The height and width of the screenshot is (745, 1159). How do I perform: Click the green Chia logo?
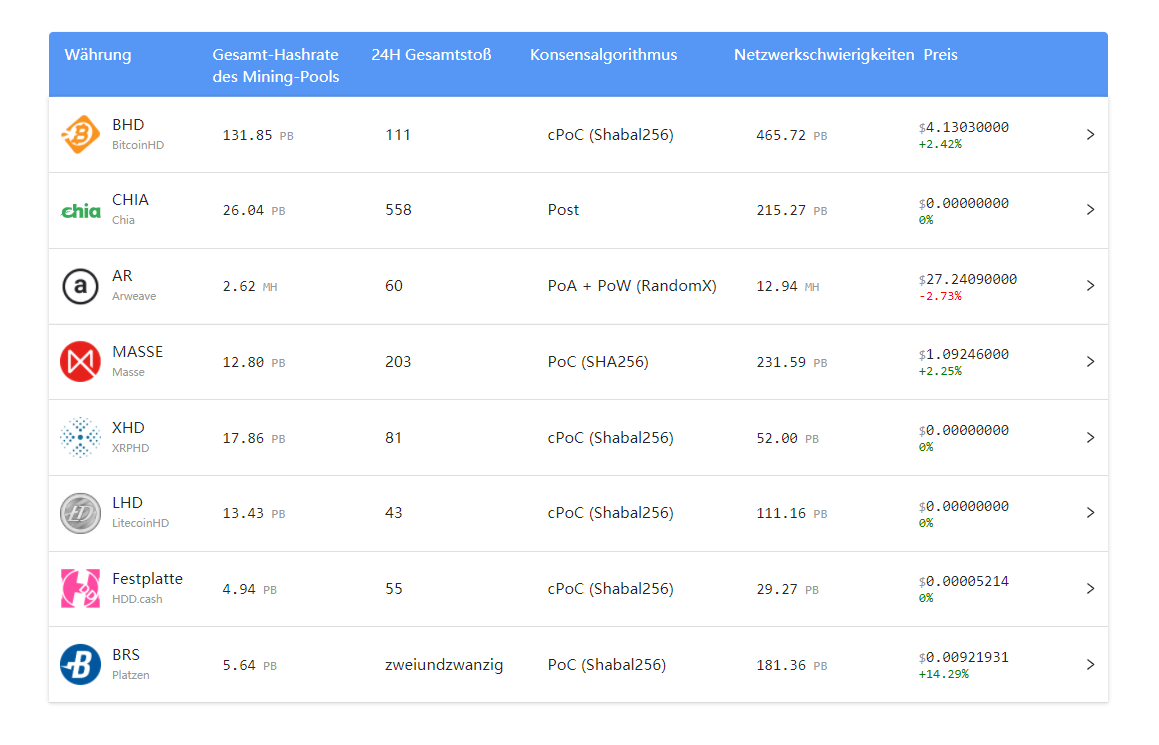[80, 211]
